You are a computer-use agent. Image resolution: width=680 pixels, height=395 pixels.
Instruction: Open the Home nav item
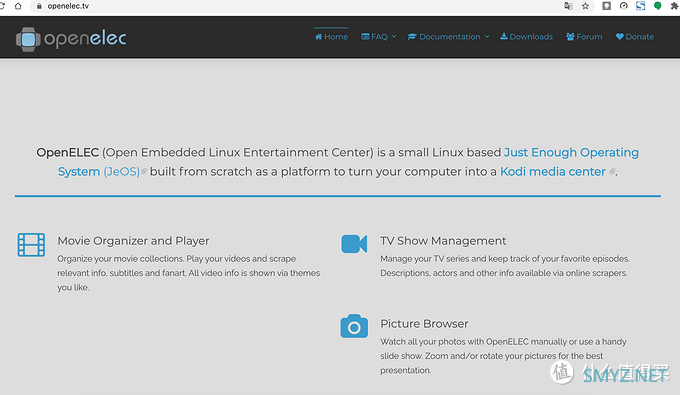331,37
